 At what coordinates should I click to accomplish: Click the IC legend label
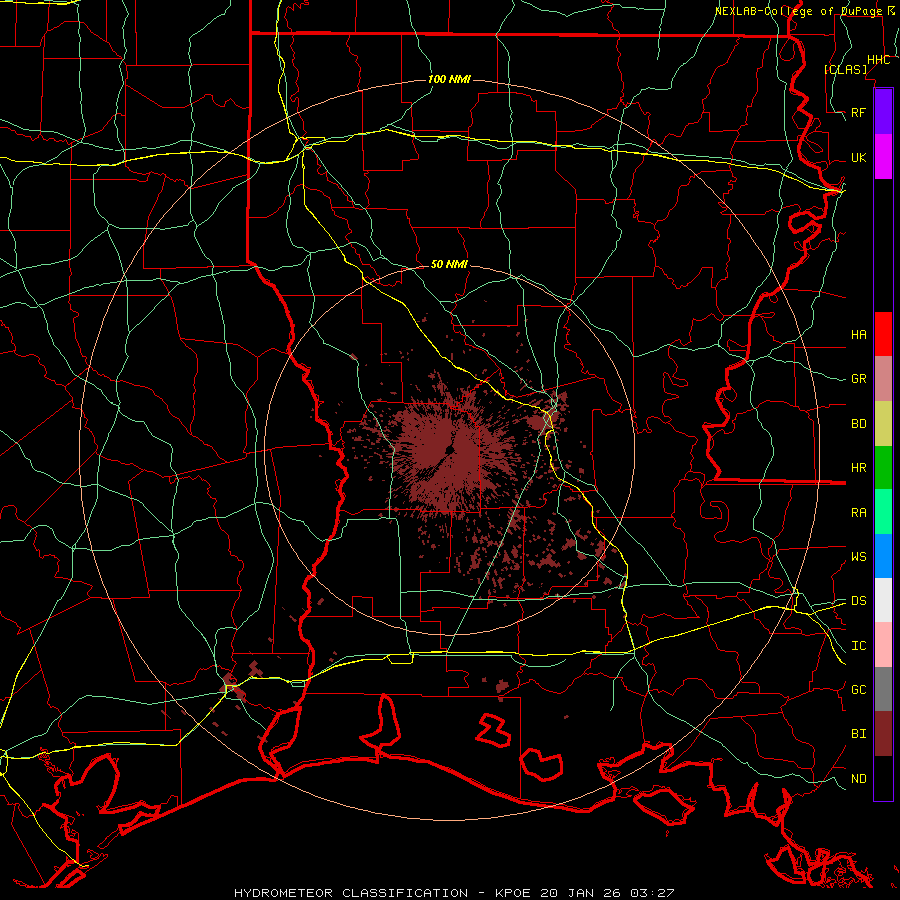[x=858, y=645]
